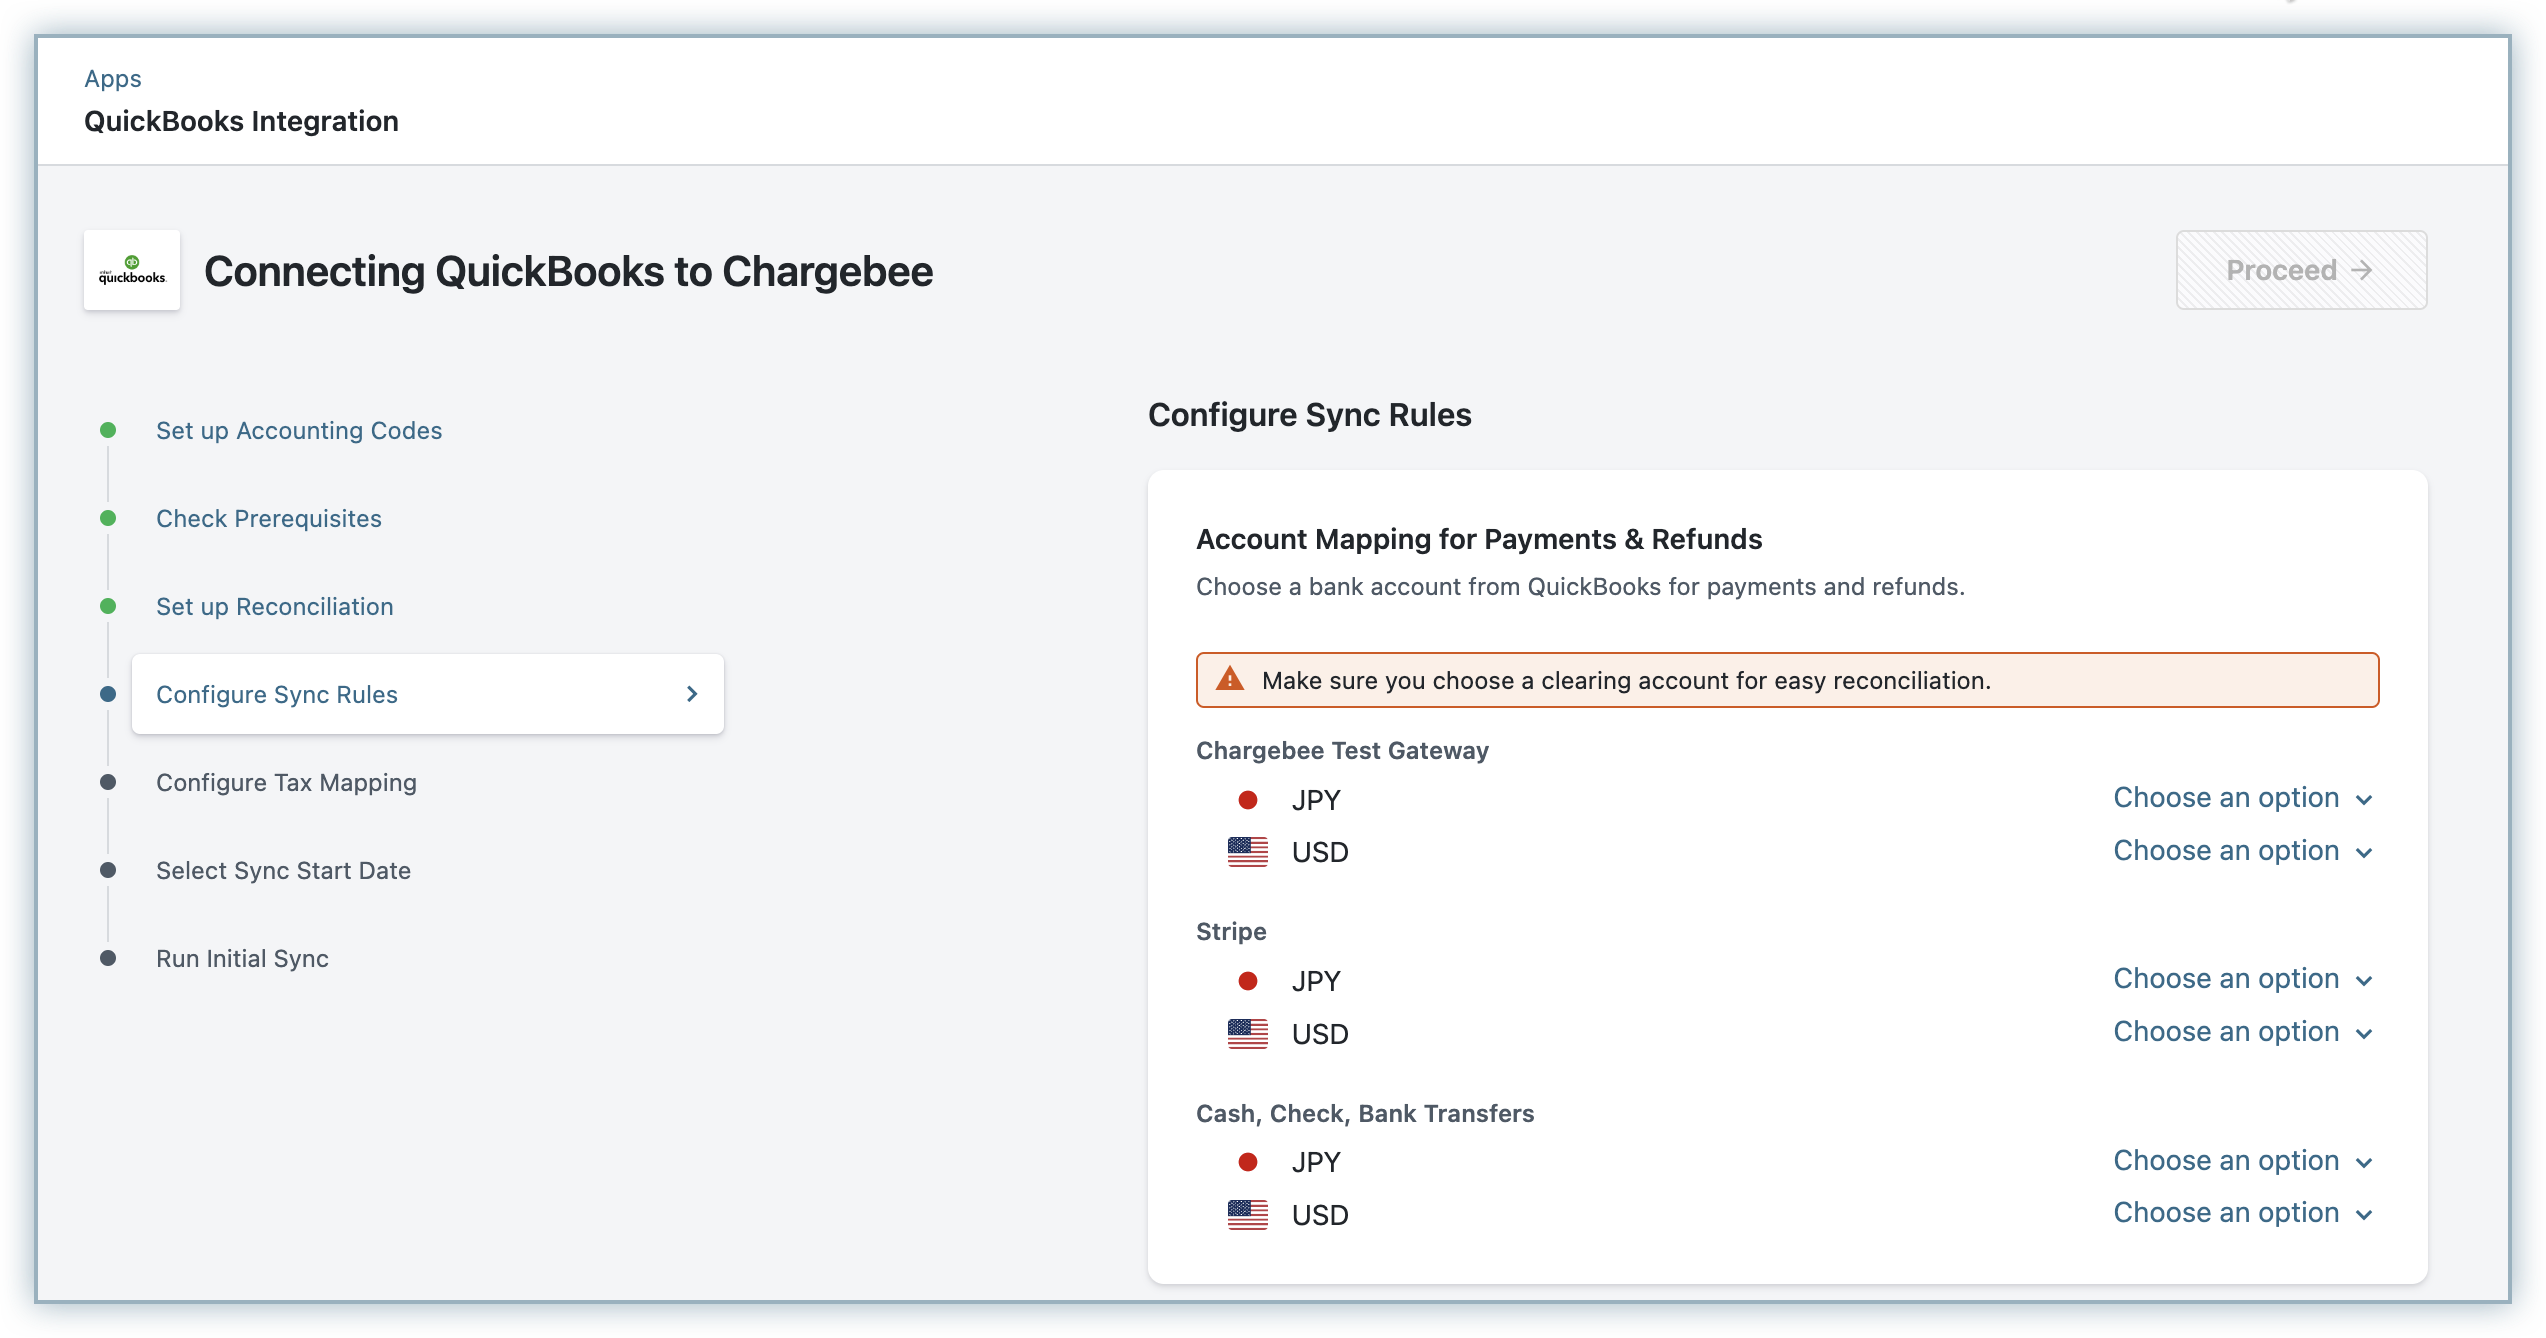Select the Run Initial Sync step
The image size is (2546, 1338).
point(242,958)
